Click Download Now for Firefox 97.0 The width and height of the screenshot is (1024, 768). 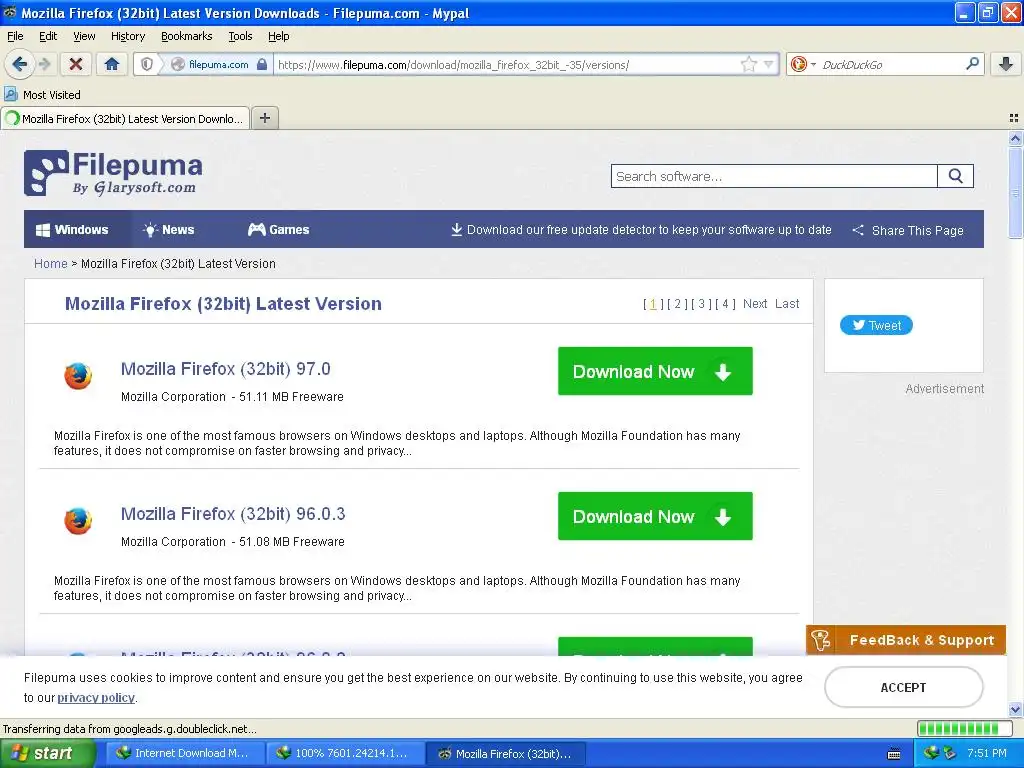(655, 371)
